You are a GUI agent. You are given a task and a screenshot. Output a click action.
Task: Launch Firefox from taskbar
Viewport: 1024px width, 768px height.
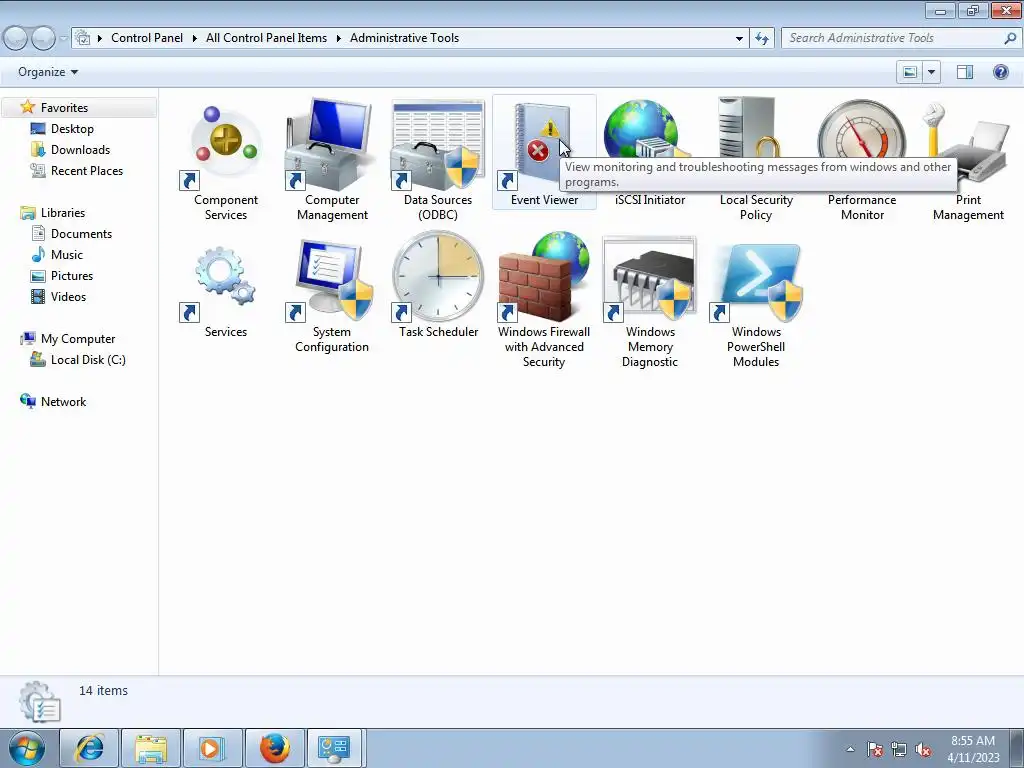click(x=274, y=748)
